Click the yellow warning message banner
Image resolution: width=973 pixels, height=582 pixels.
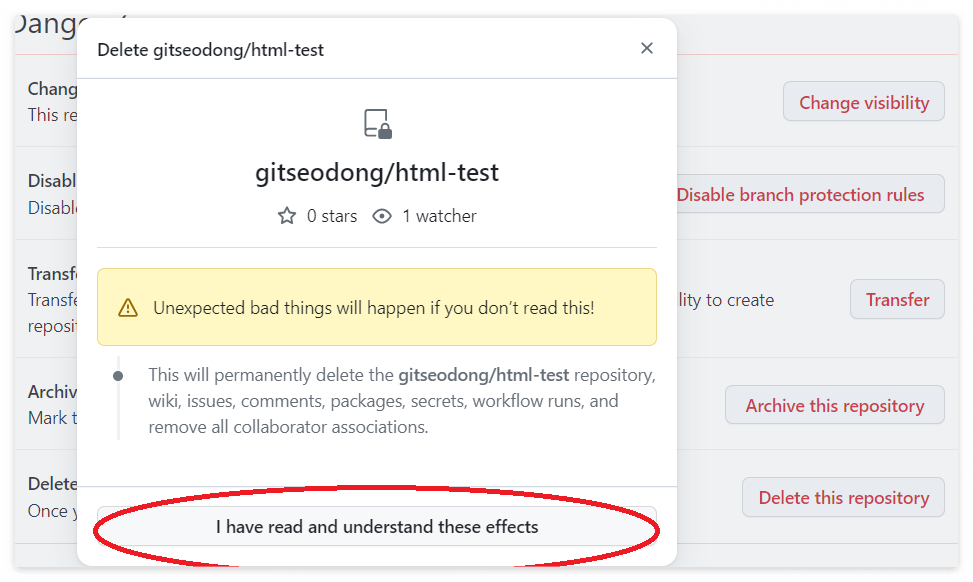[377, 307]
